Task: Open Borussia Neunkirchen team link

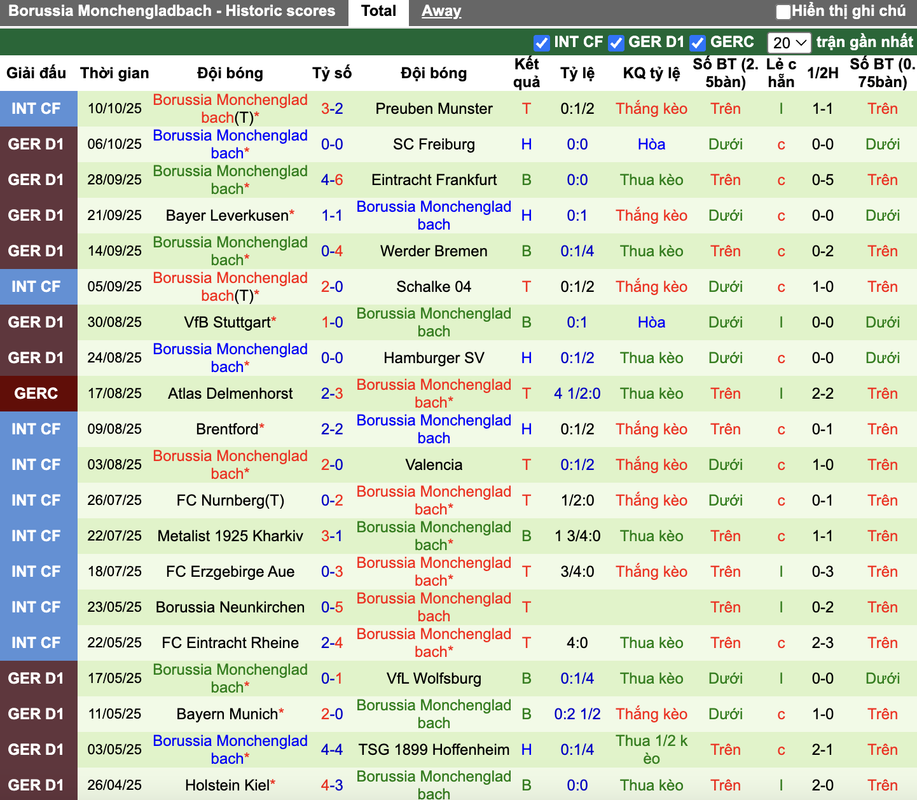Action: click(x=230, y=608)
